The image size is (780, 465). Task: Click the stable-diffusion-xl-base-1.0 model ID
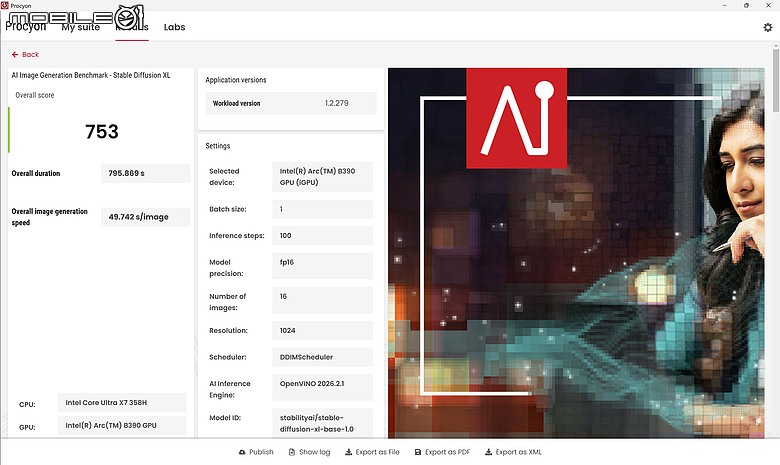coord(322,423)
